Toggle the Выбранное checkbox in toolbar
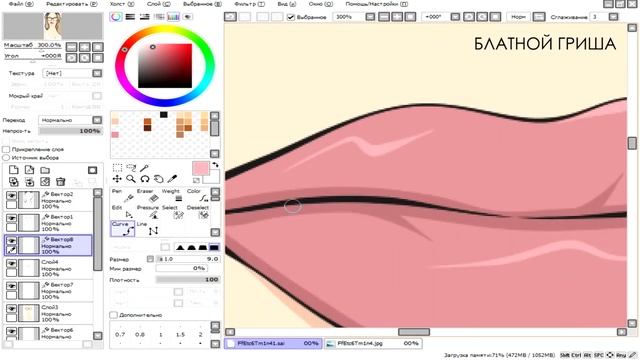640x360 pixels. 291,17
